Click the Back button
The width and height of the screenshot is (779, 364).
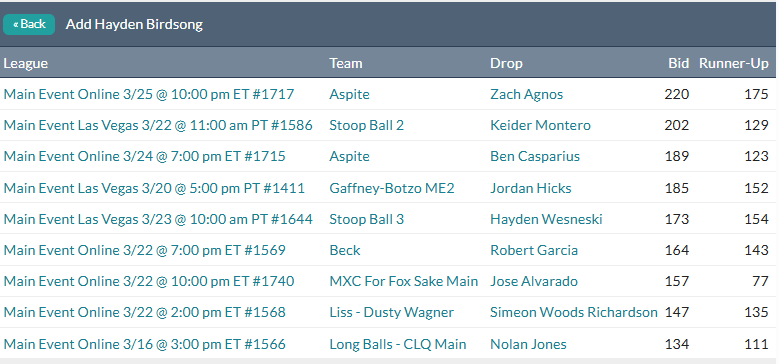(29, 24)
